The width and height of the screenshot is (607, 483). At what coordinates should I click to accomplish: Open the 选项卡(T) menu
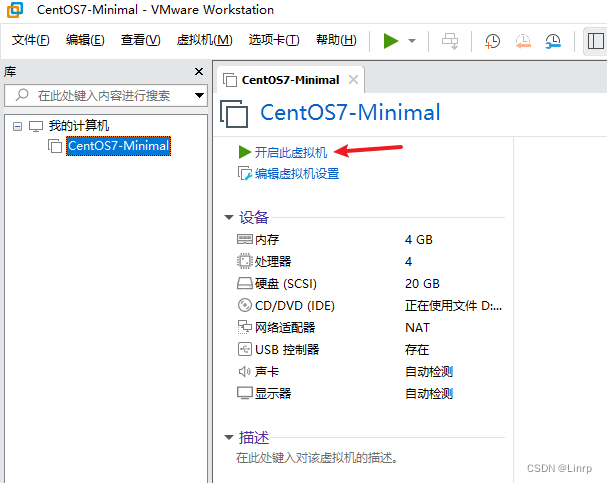pyautogui.click(x=274, y=40)
